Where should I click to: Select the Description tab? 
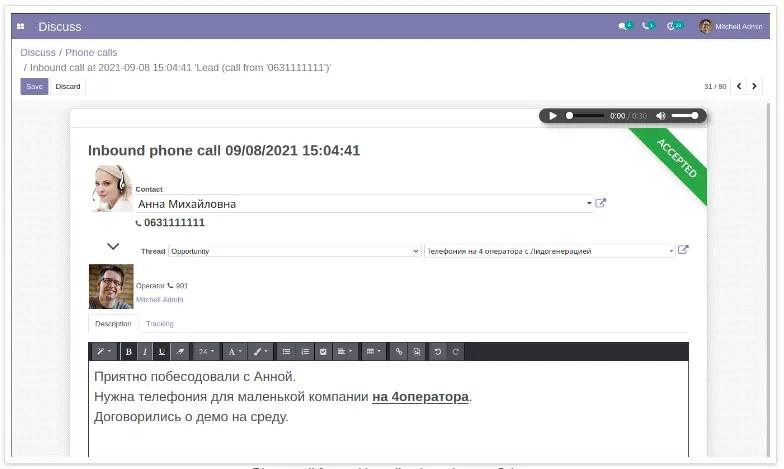tap(113, 324)
